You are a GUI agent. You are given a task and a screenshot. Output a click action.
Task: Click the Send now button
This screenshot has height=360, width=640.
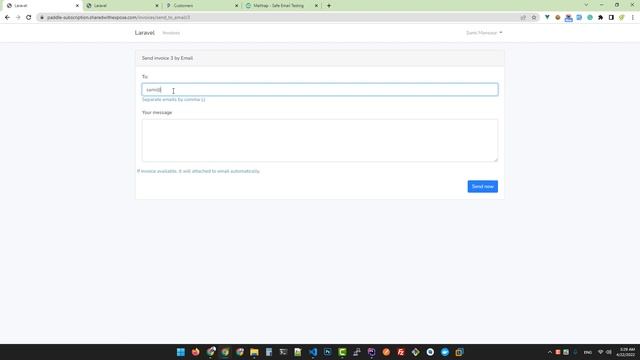[482, 187]
